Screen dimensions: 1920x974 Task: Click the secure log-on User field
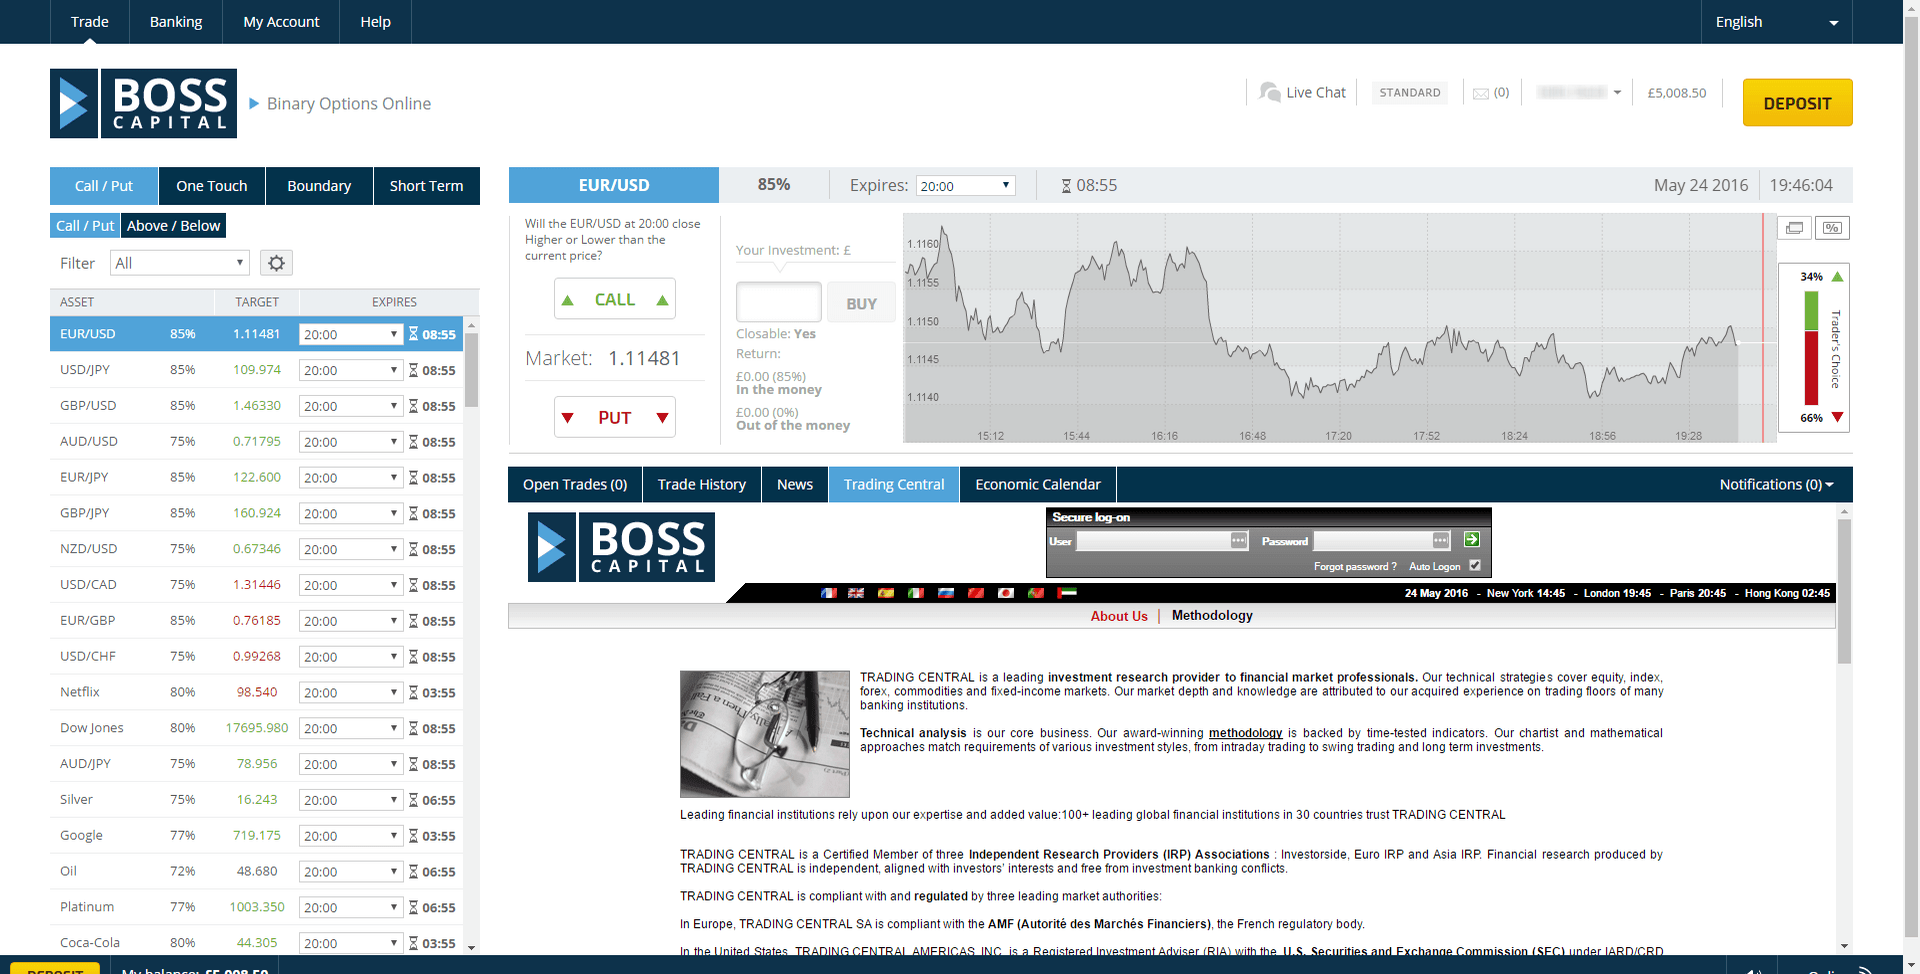[x=1163, y=541]
